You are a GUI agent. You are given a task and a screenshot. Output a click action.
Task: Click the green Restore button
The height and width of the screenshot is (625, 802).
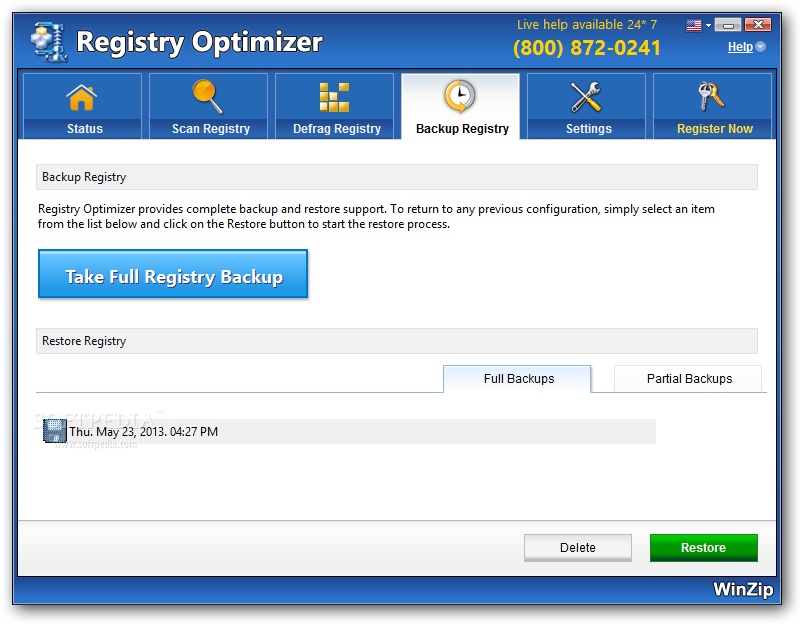[704, 548]
